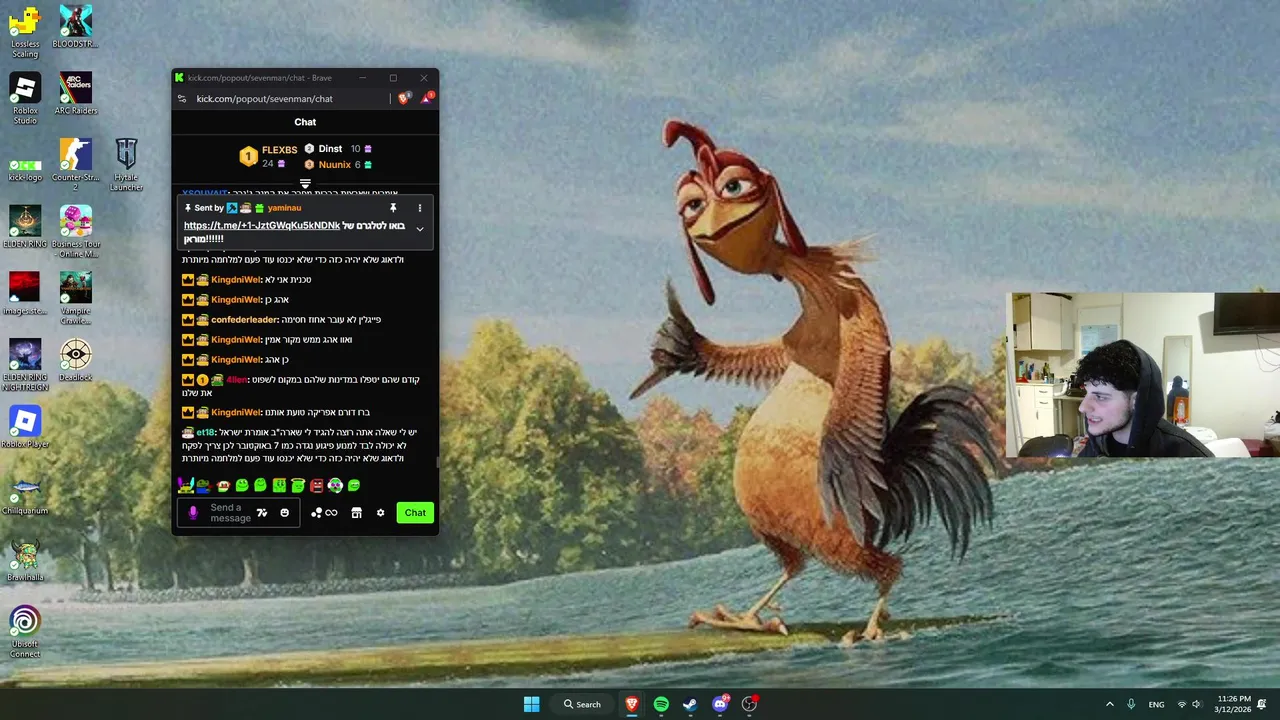Screen dimensions: 1280x720
Task: Click Brave Rewards triangle icon
Action: 427,98
